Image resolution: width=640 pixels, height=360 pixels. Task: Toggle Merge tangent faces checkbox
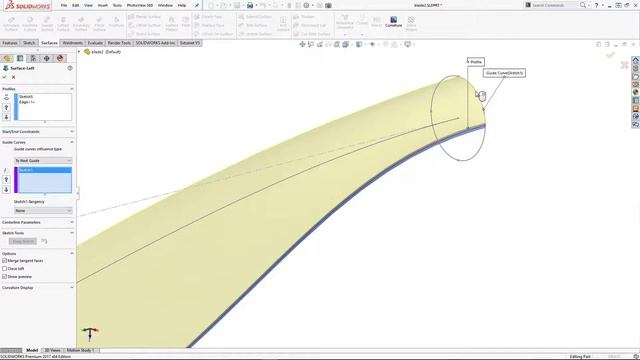4,260
